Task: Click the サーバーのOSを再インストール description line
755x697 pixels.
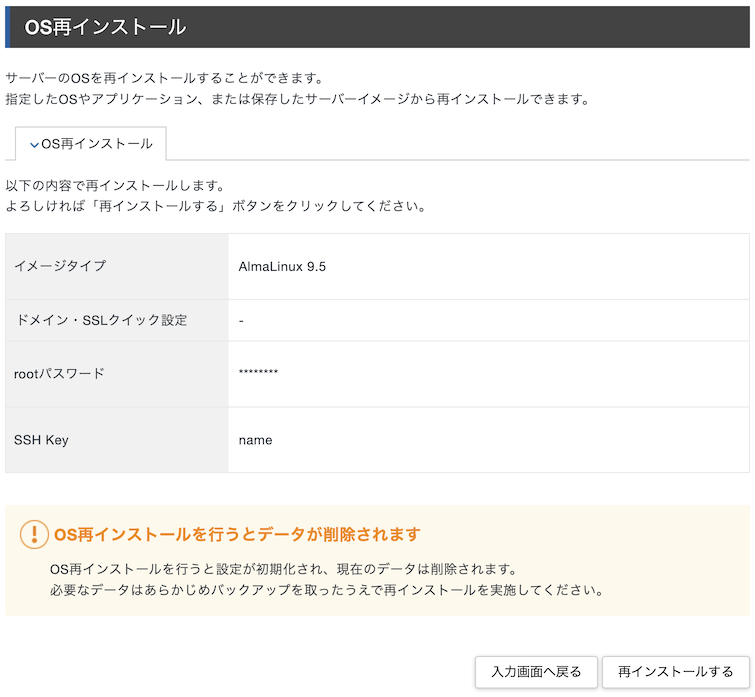Action: [x=165, y=78]
